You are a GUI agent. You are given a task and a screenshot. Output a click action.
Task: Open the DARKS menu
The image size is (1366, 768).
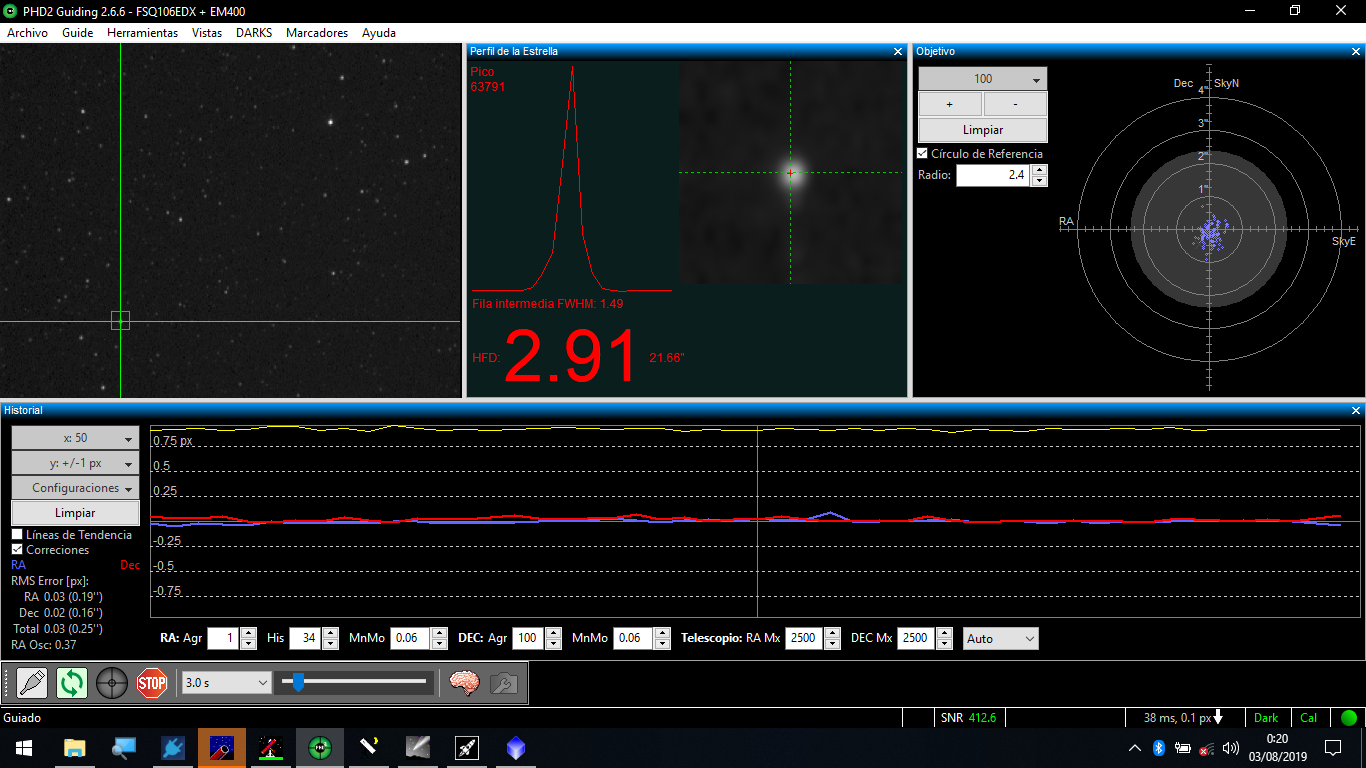254,33
